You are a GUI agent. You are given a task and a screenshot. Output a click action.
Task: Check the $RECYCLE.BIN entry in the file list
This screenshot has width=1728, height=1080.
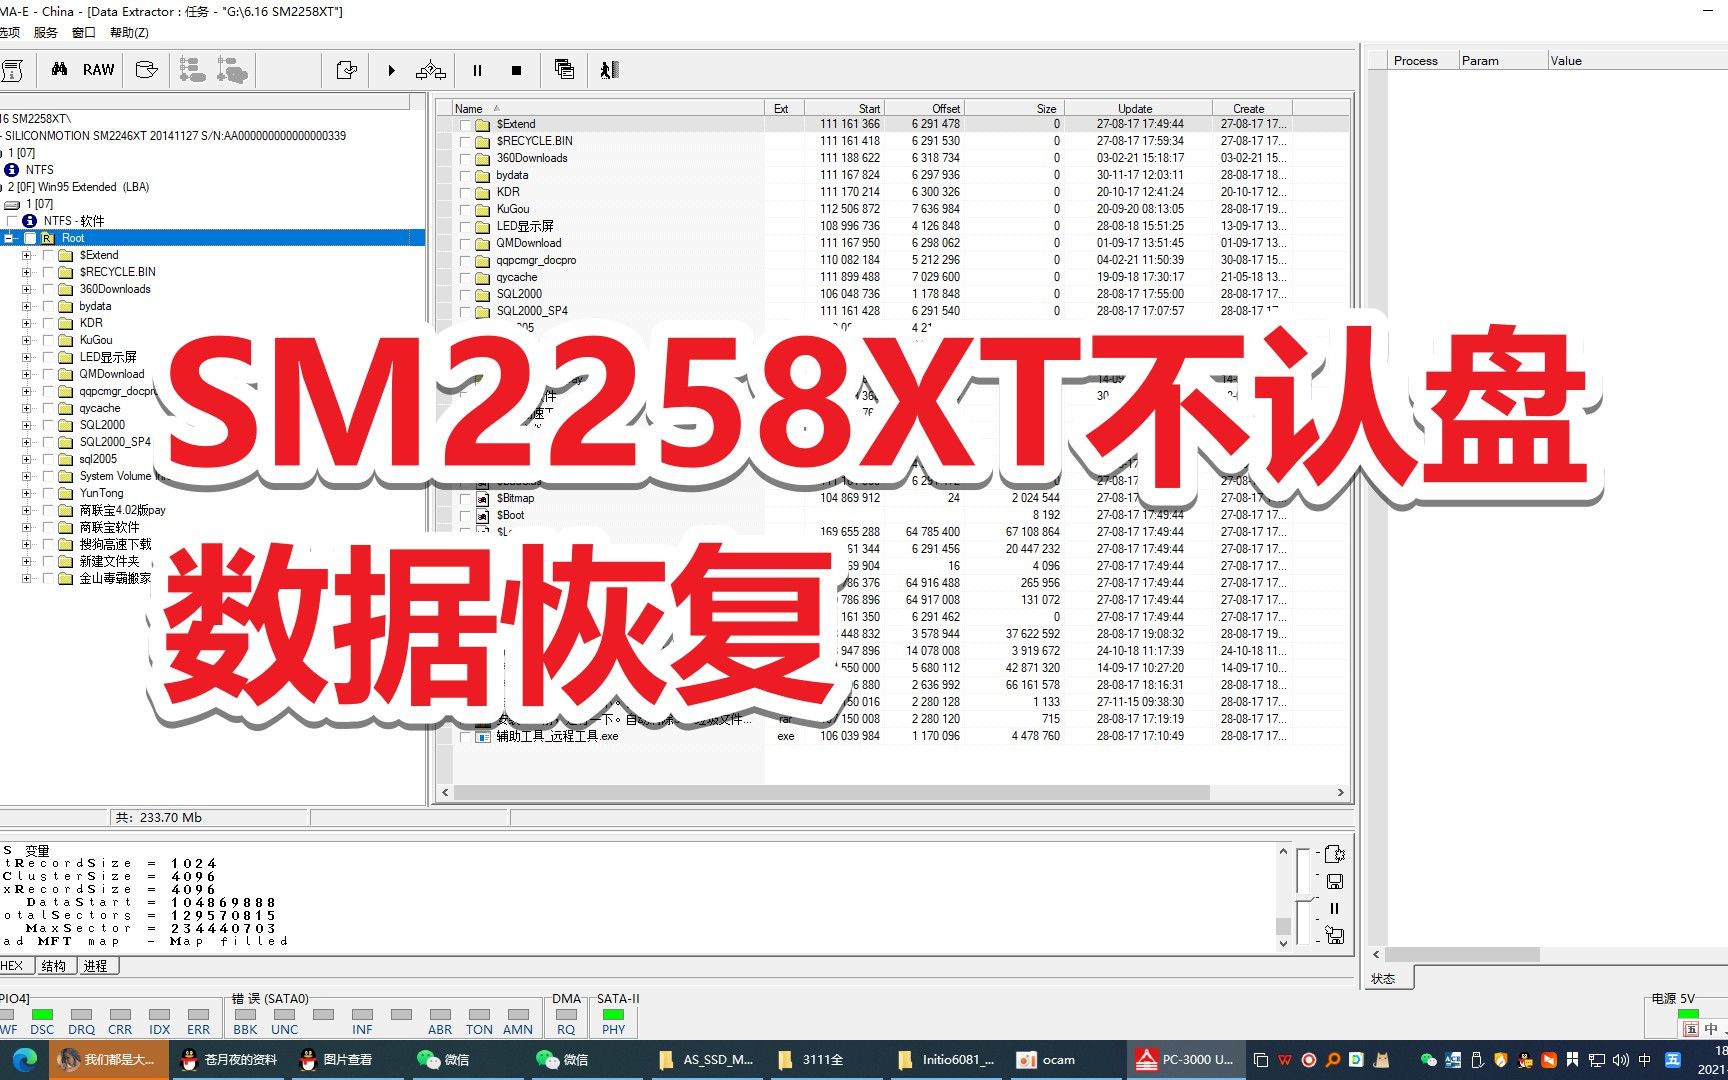point(465,141)
